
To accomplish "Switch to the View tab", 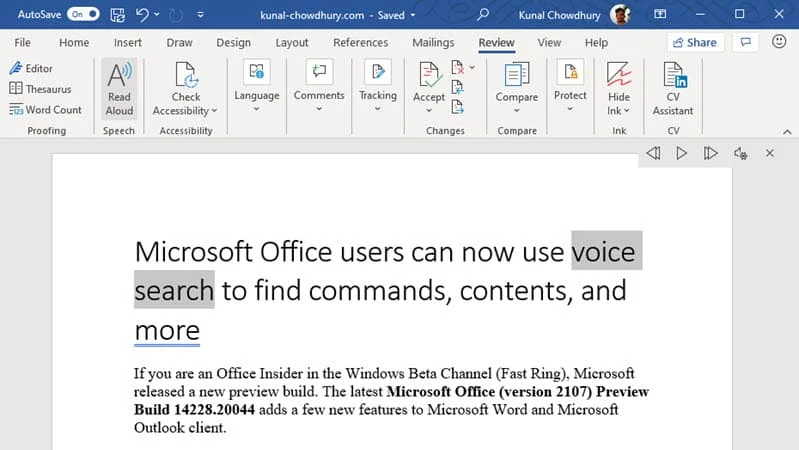I will pyautogui.click(x=549, y=43).
